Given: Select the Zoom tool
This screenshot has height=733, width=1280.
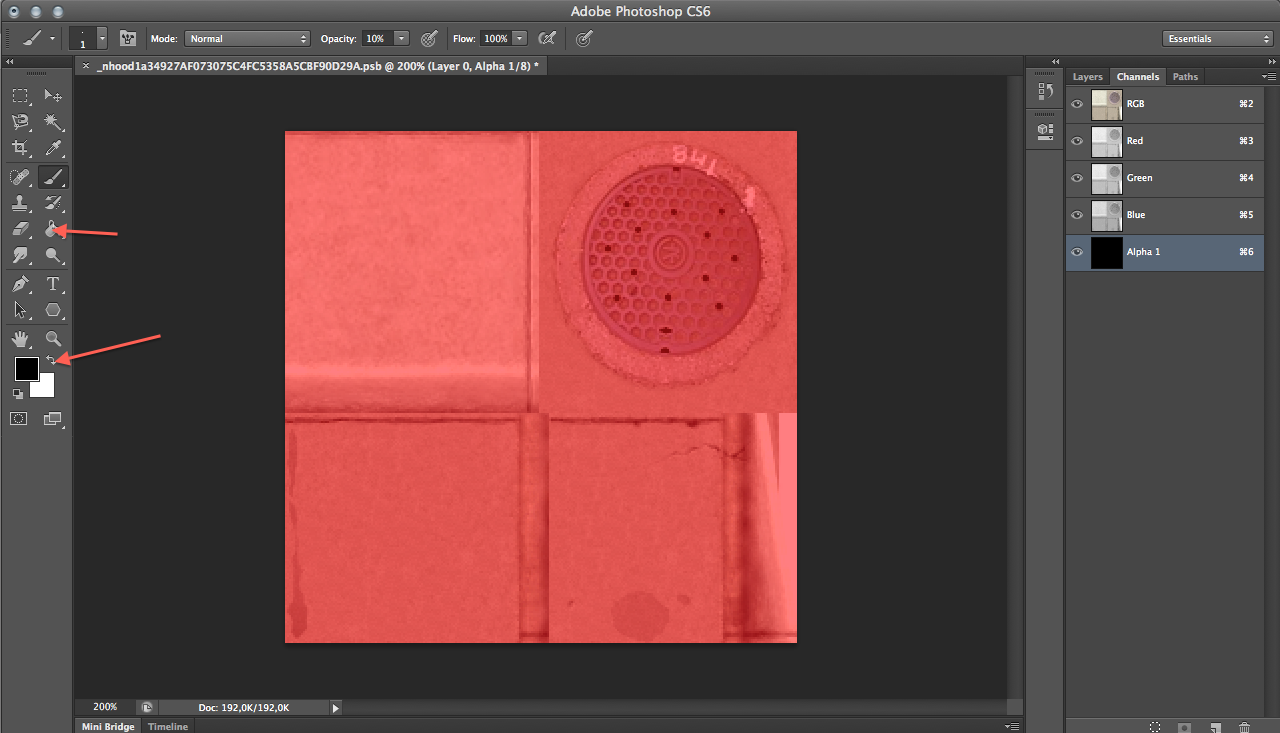Looking at the screenshot, I should pos(53,339).
